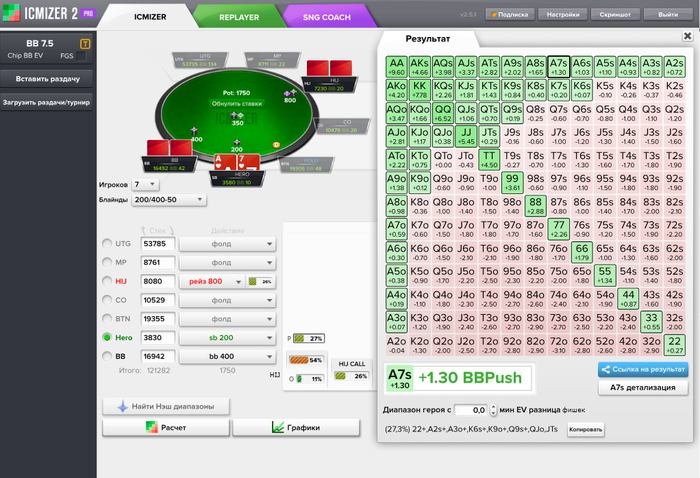Switch to the ICMIZER tab
Image resolution: width=700 pixels, height=478 pixels.
click(150, 17)
